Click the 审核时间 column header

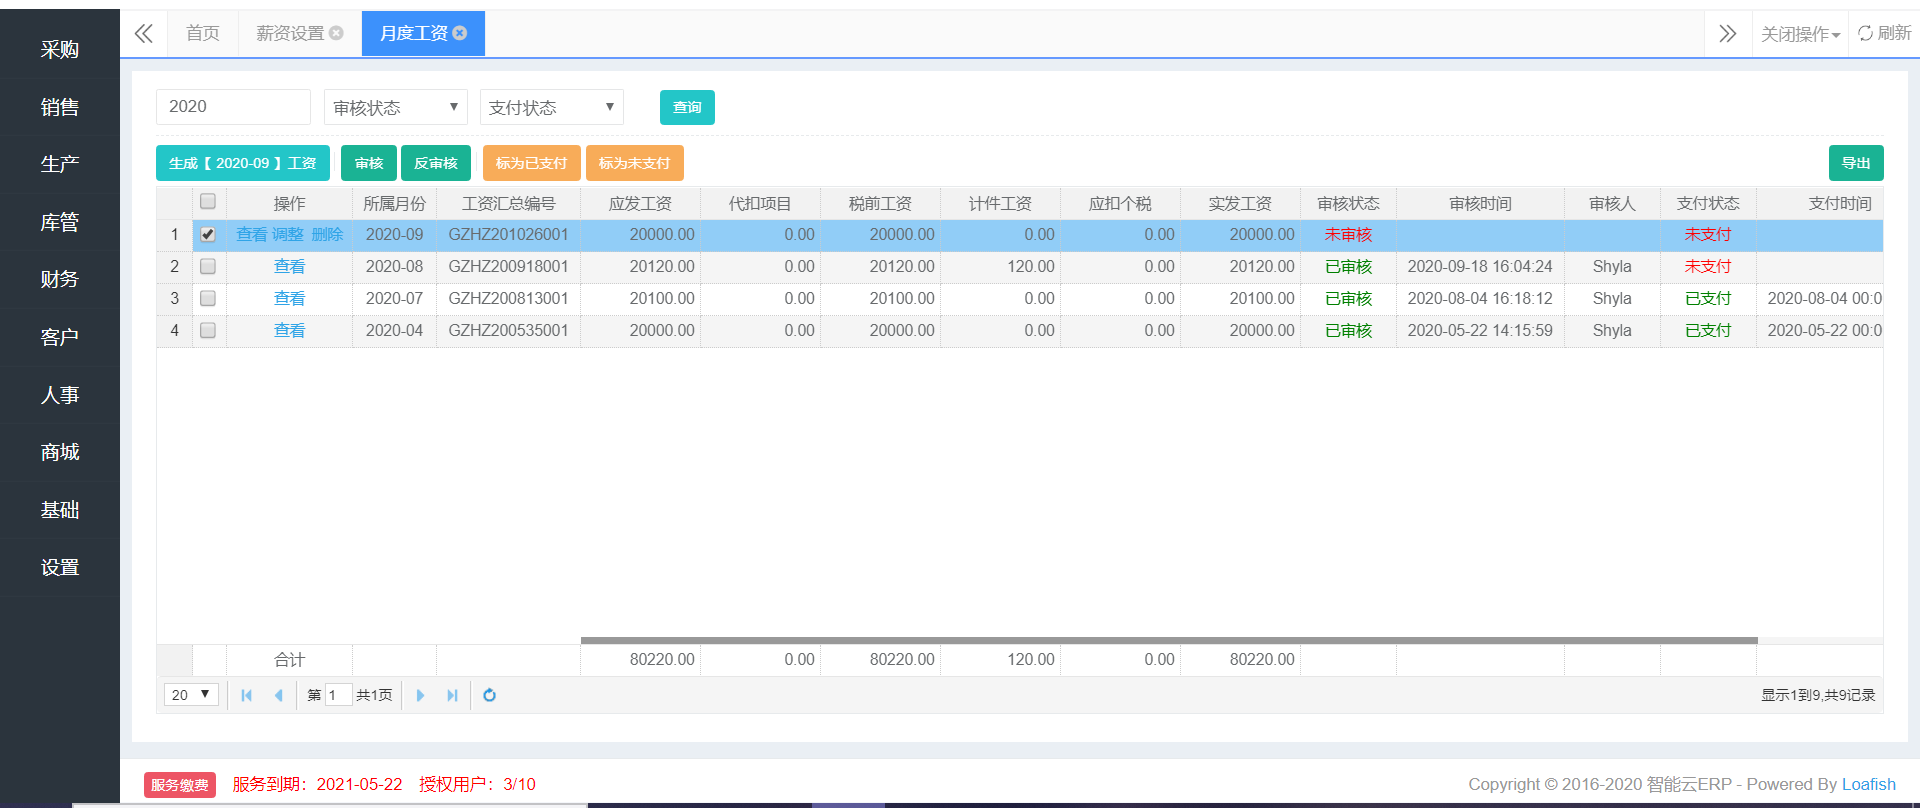[1480, 203]
